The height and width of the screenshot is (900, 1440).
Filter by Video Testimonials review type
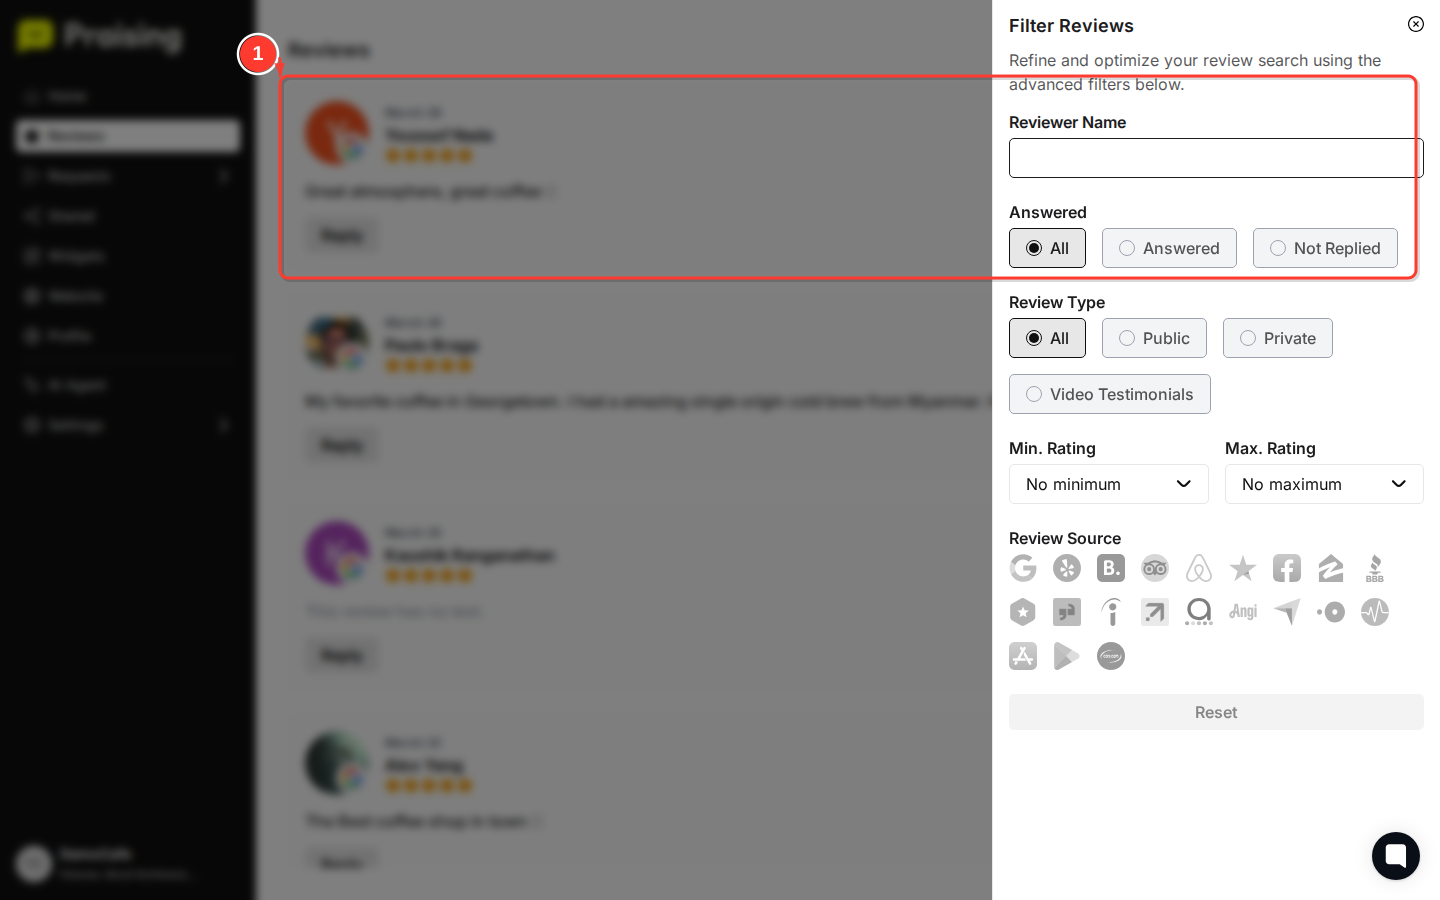click(x=1109, y=394)
